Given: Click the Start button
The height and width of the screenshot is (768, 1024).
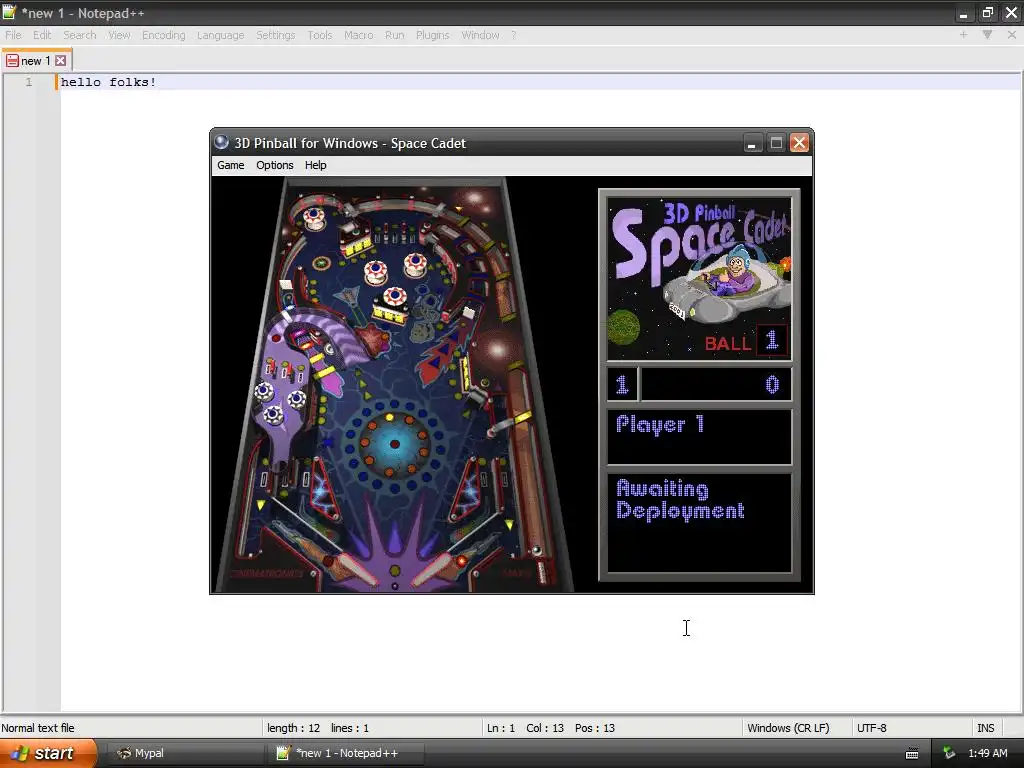Looking at the screenshot, I should click(47, 753).
